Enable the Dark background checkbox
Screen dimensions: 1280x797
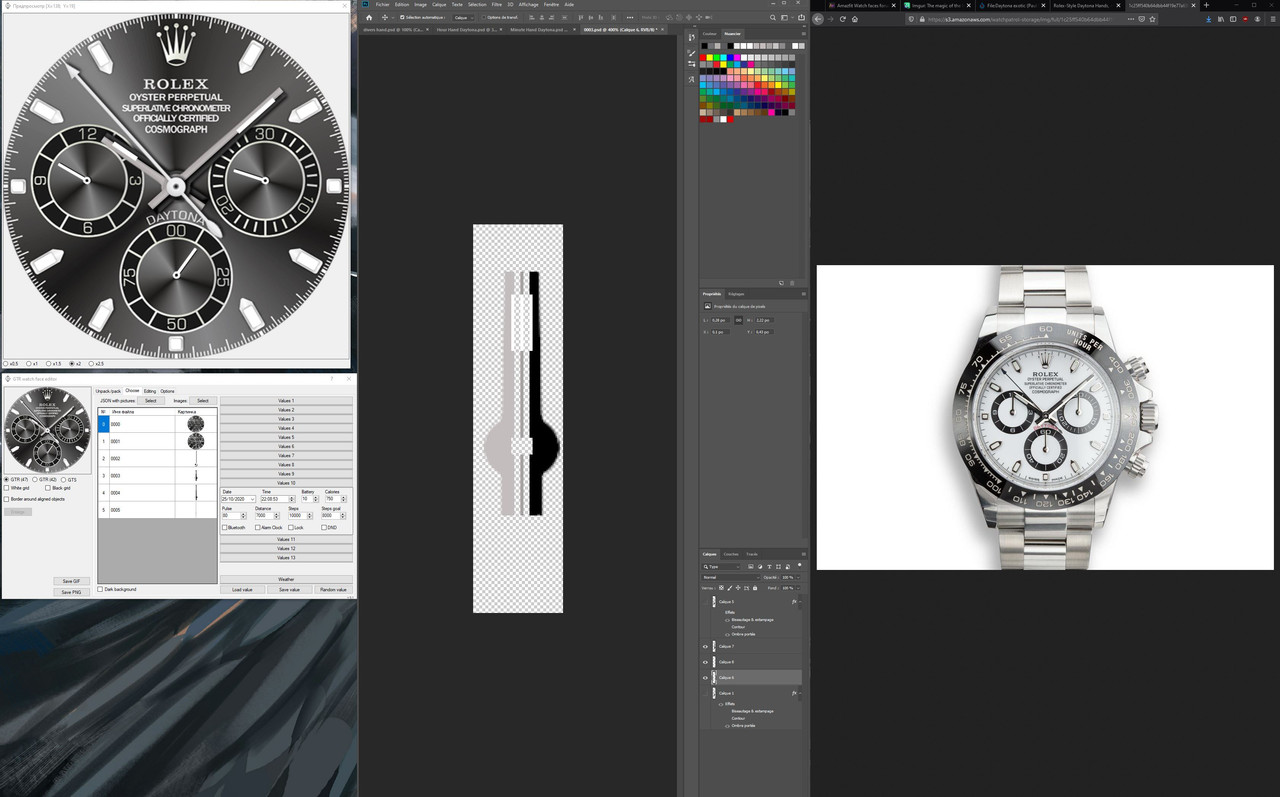click(101, 589)
